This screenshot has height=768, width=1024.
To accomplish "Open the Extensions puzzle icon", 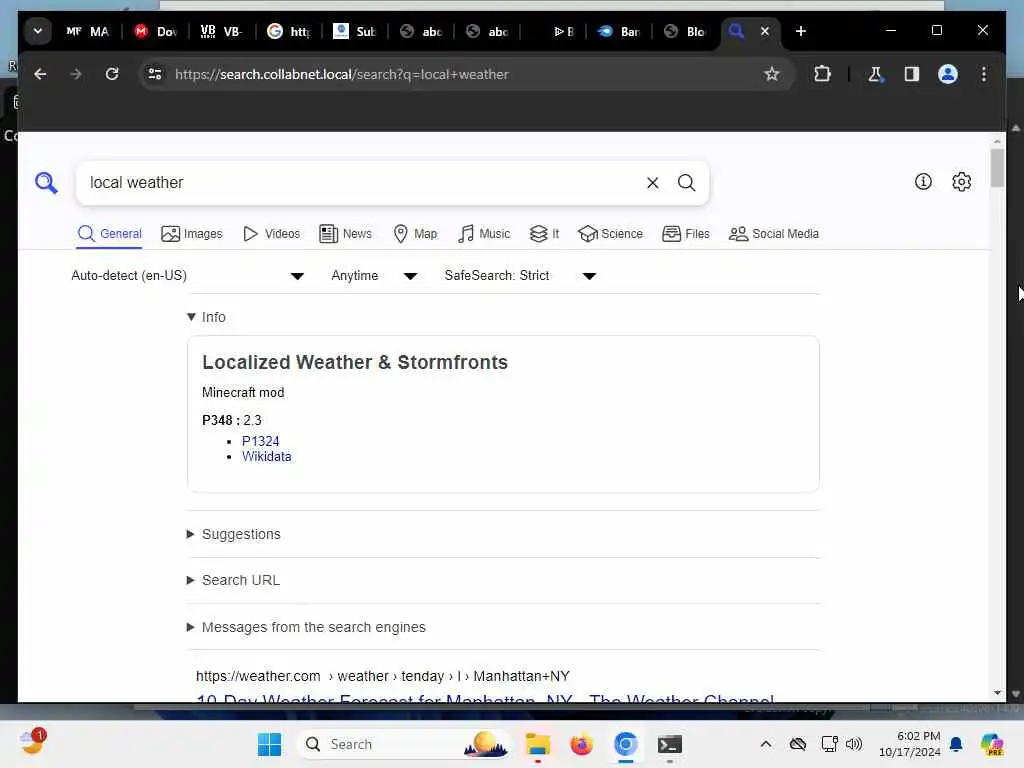I will click(x=822, y=74).
